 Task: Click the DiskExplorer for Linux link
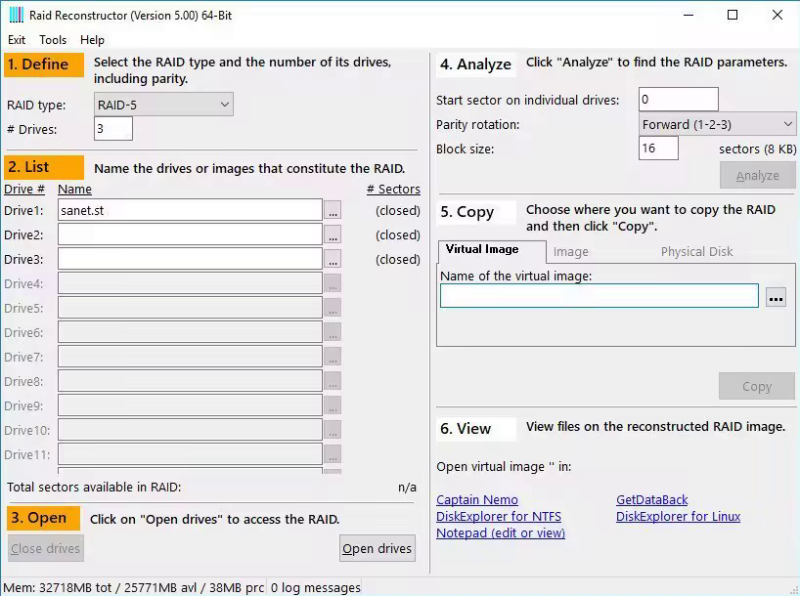coord(678,517)
